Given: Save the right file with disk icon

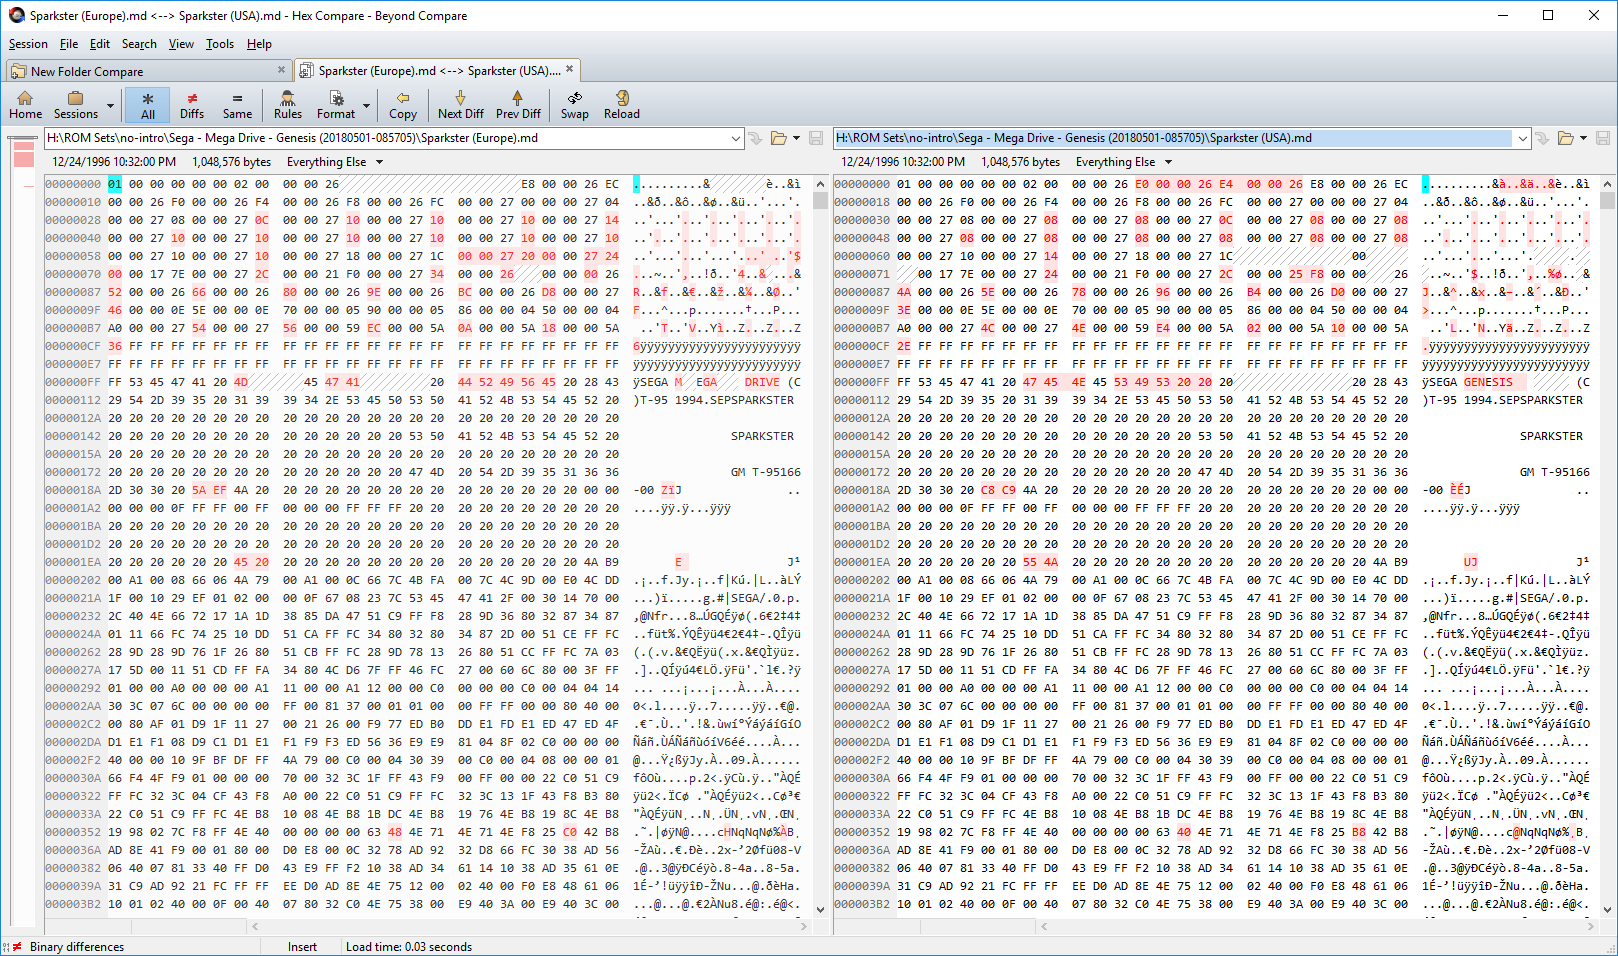Looking at the screenshot, I should pos(1603,138).
